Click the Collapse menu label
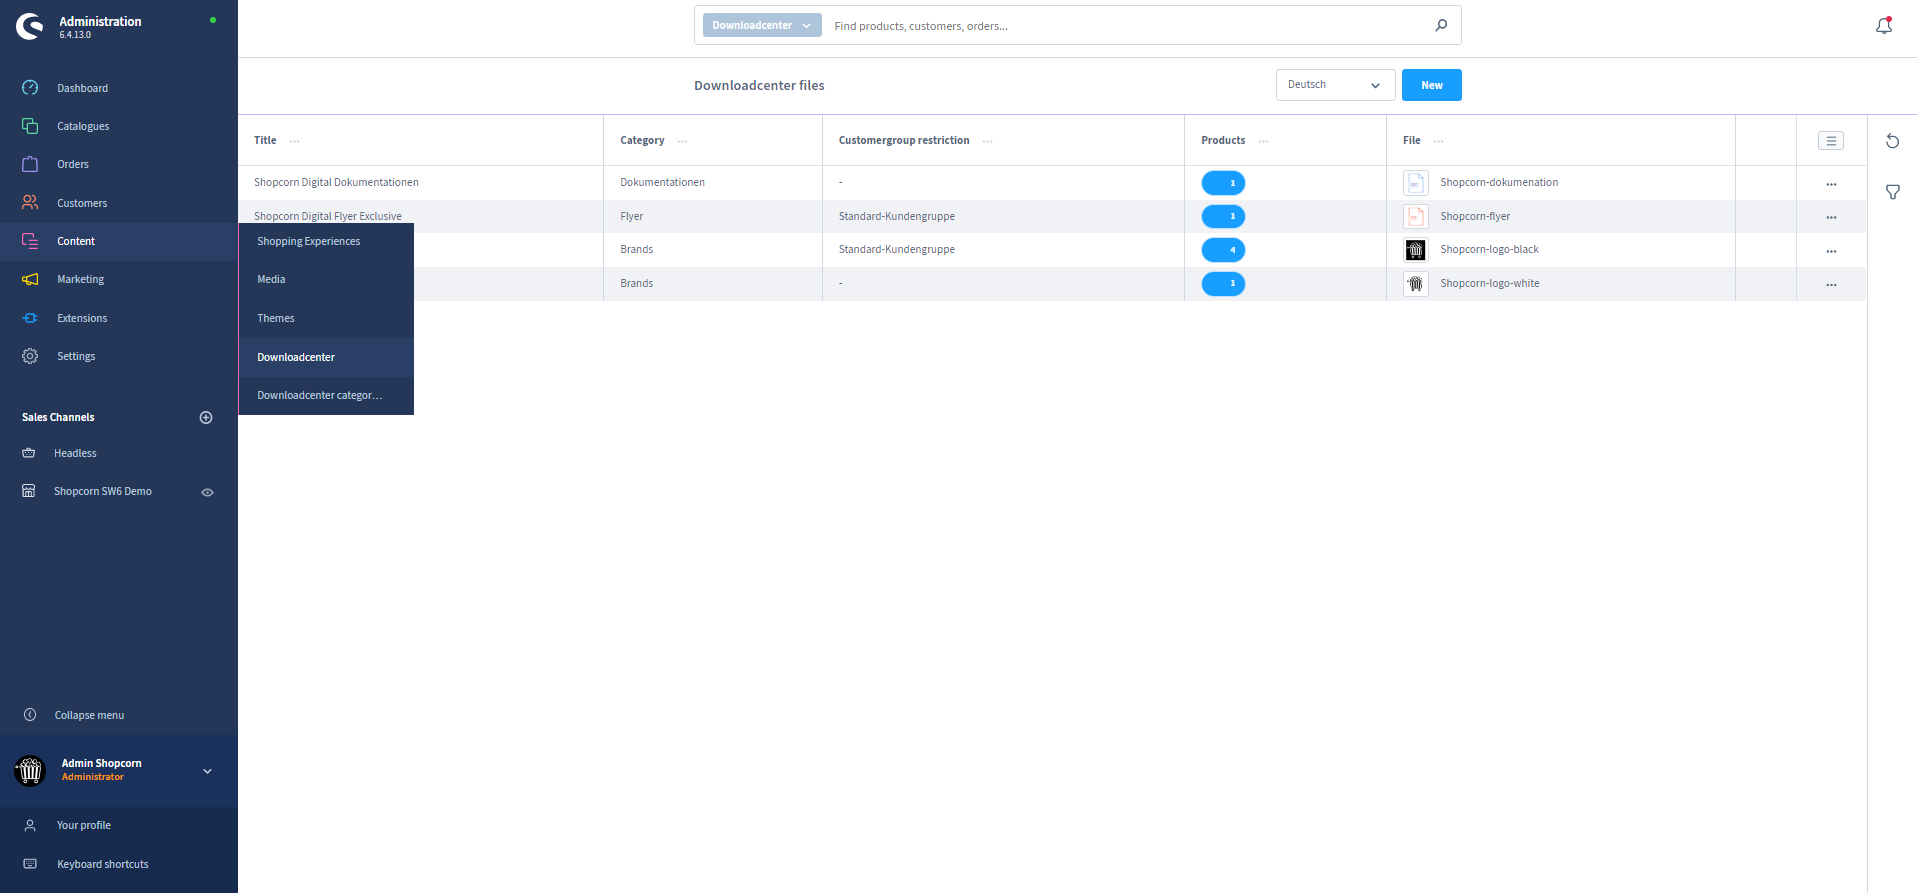 click(89, 715)
